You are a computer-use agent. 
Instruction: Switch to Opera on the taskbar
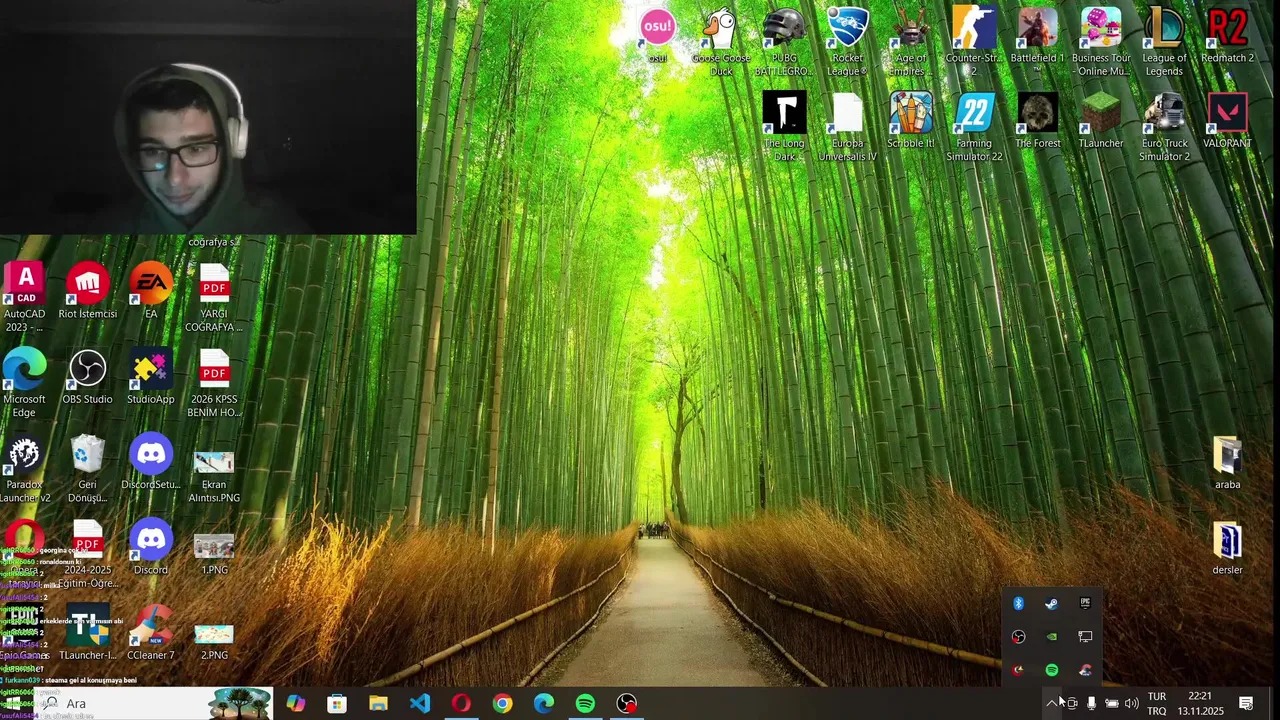point(461,704)
